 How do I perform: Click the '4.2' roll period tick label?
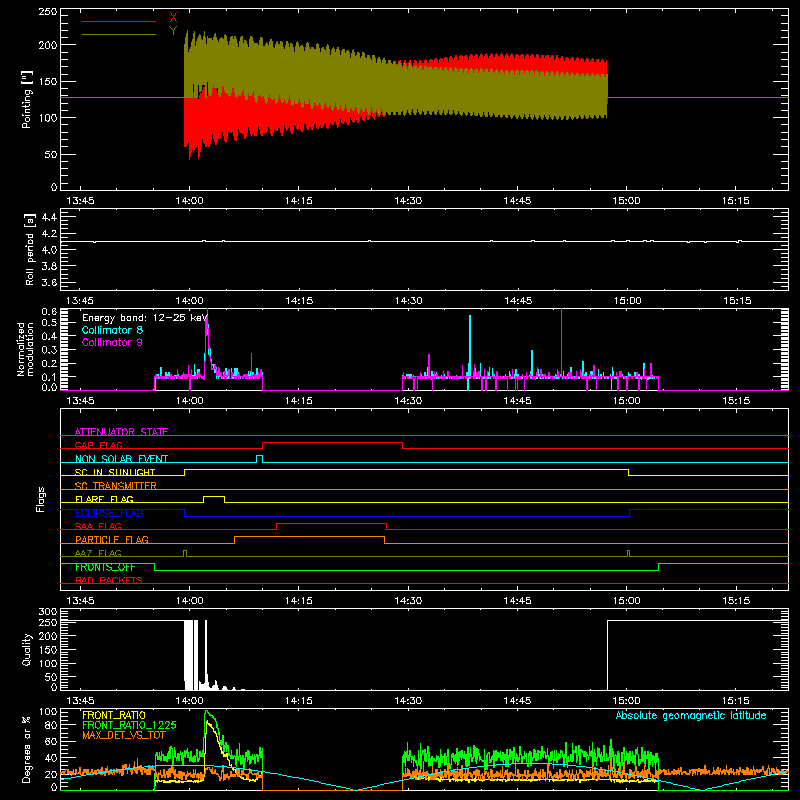(48, 234)
